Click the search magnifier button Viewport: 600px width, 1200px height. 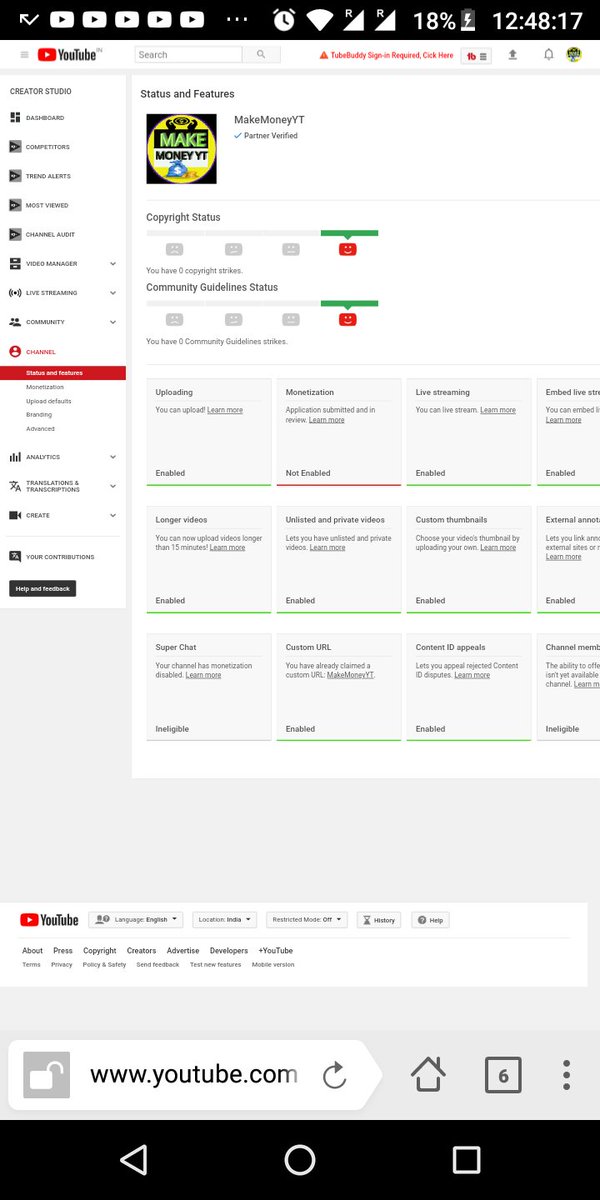point(261,55)
